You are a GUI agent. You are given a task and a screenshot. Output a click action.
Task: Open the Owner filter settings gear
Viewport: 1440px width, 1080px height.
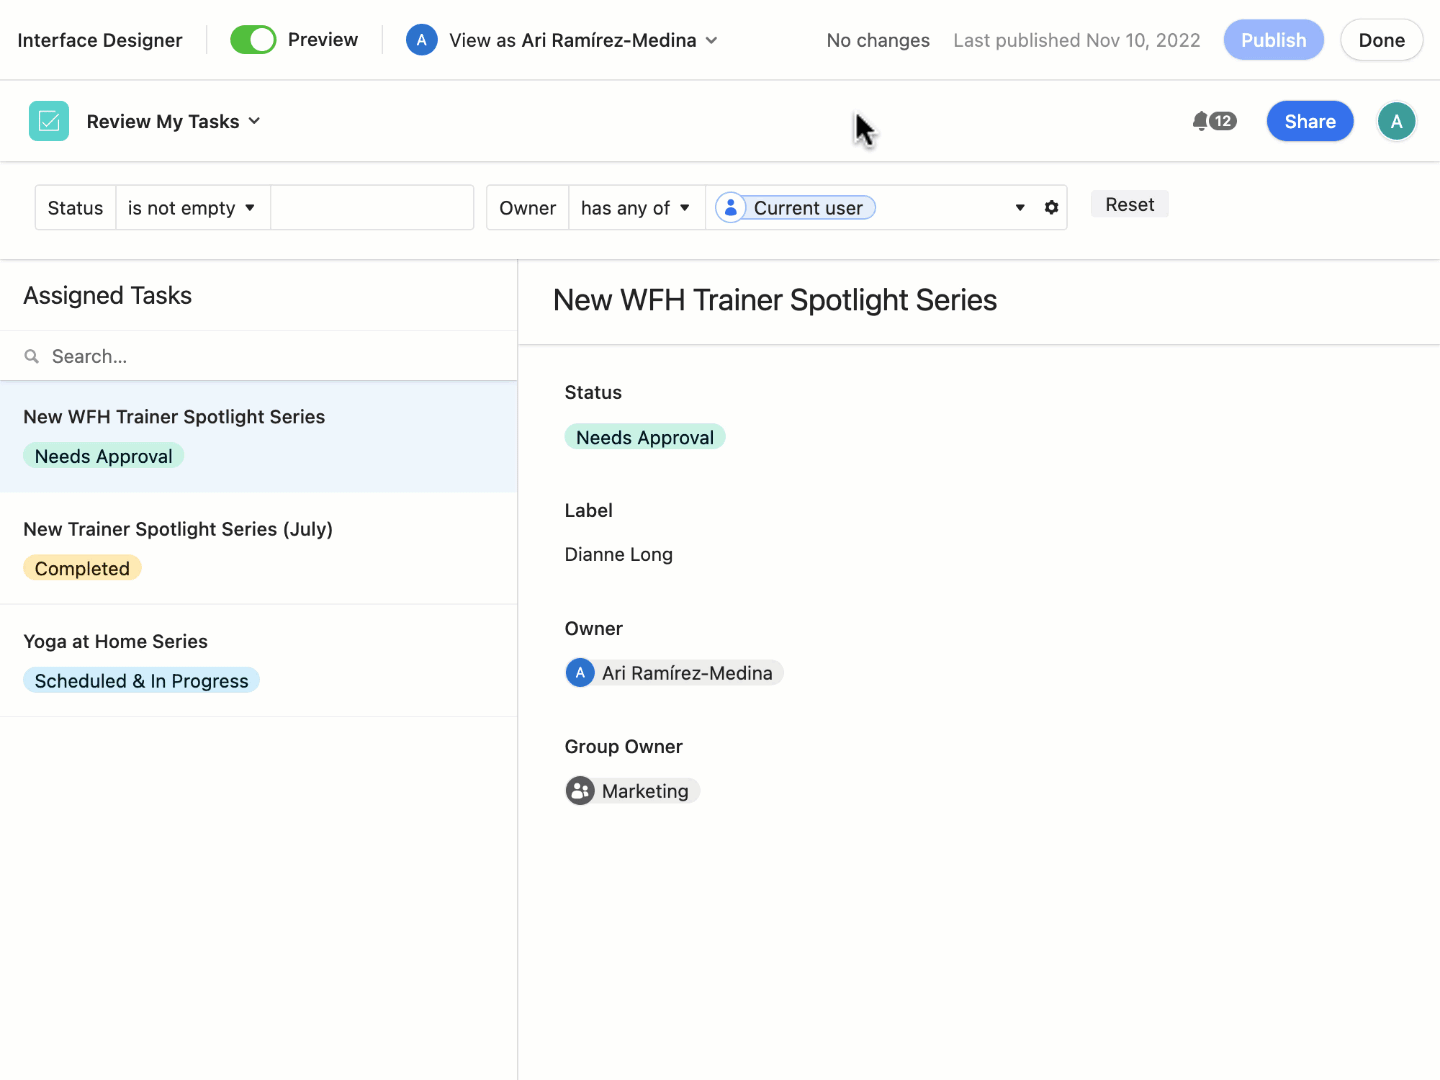[1051, 207]
